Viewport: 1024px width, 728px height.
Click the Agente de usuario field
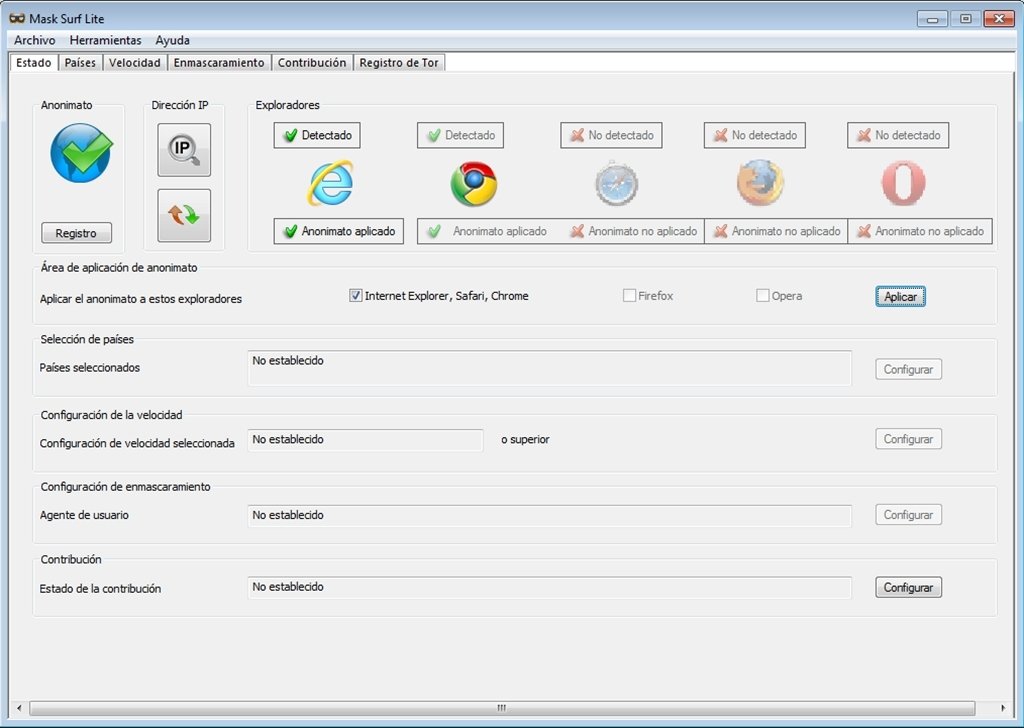click(549, 516)
